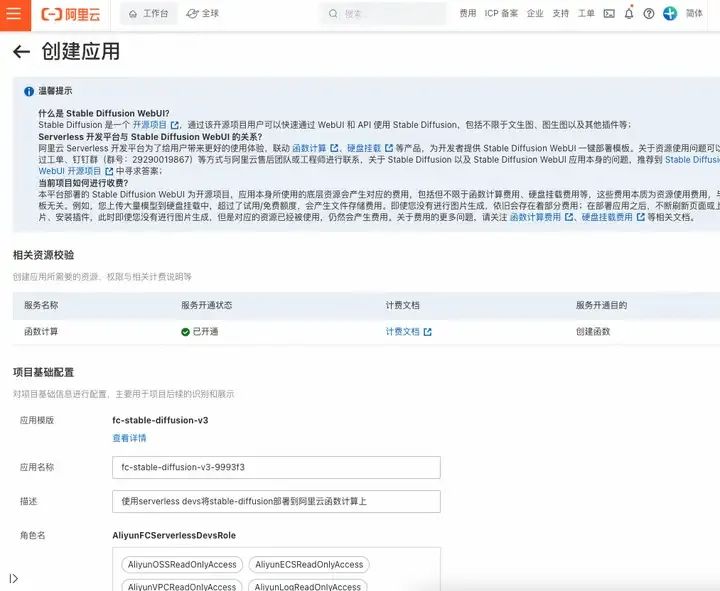The width and height of the screenshot is (720, 591).
Task: Edit the 应用名称 input field
Action: tap(276, 467)
